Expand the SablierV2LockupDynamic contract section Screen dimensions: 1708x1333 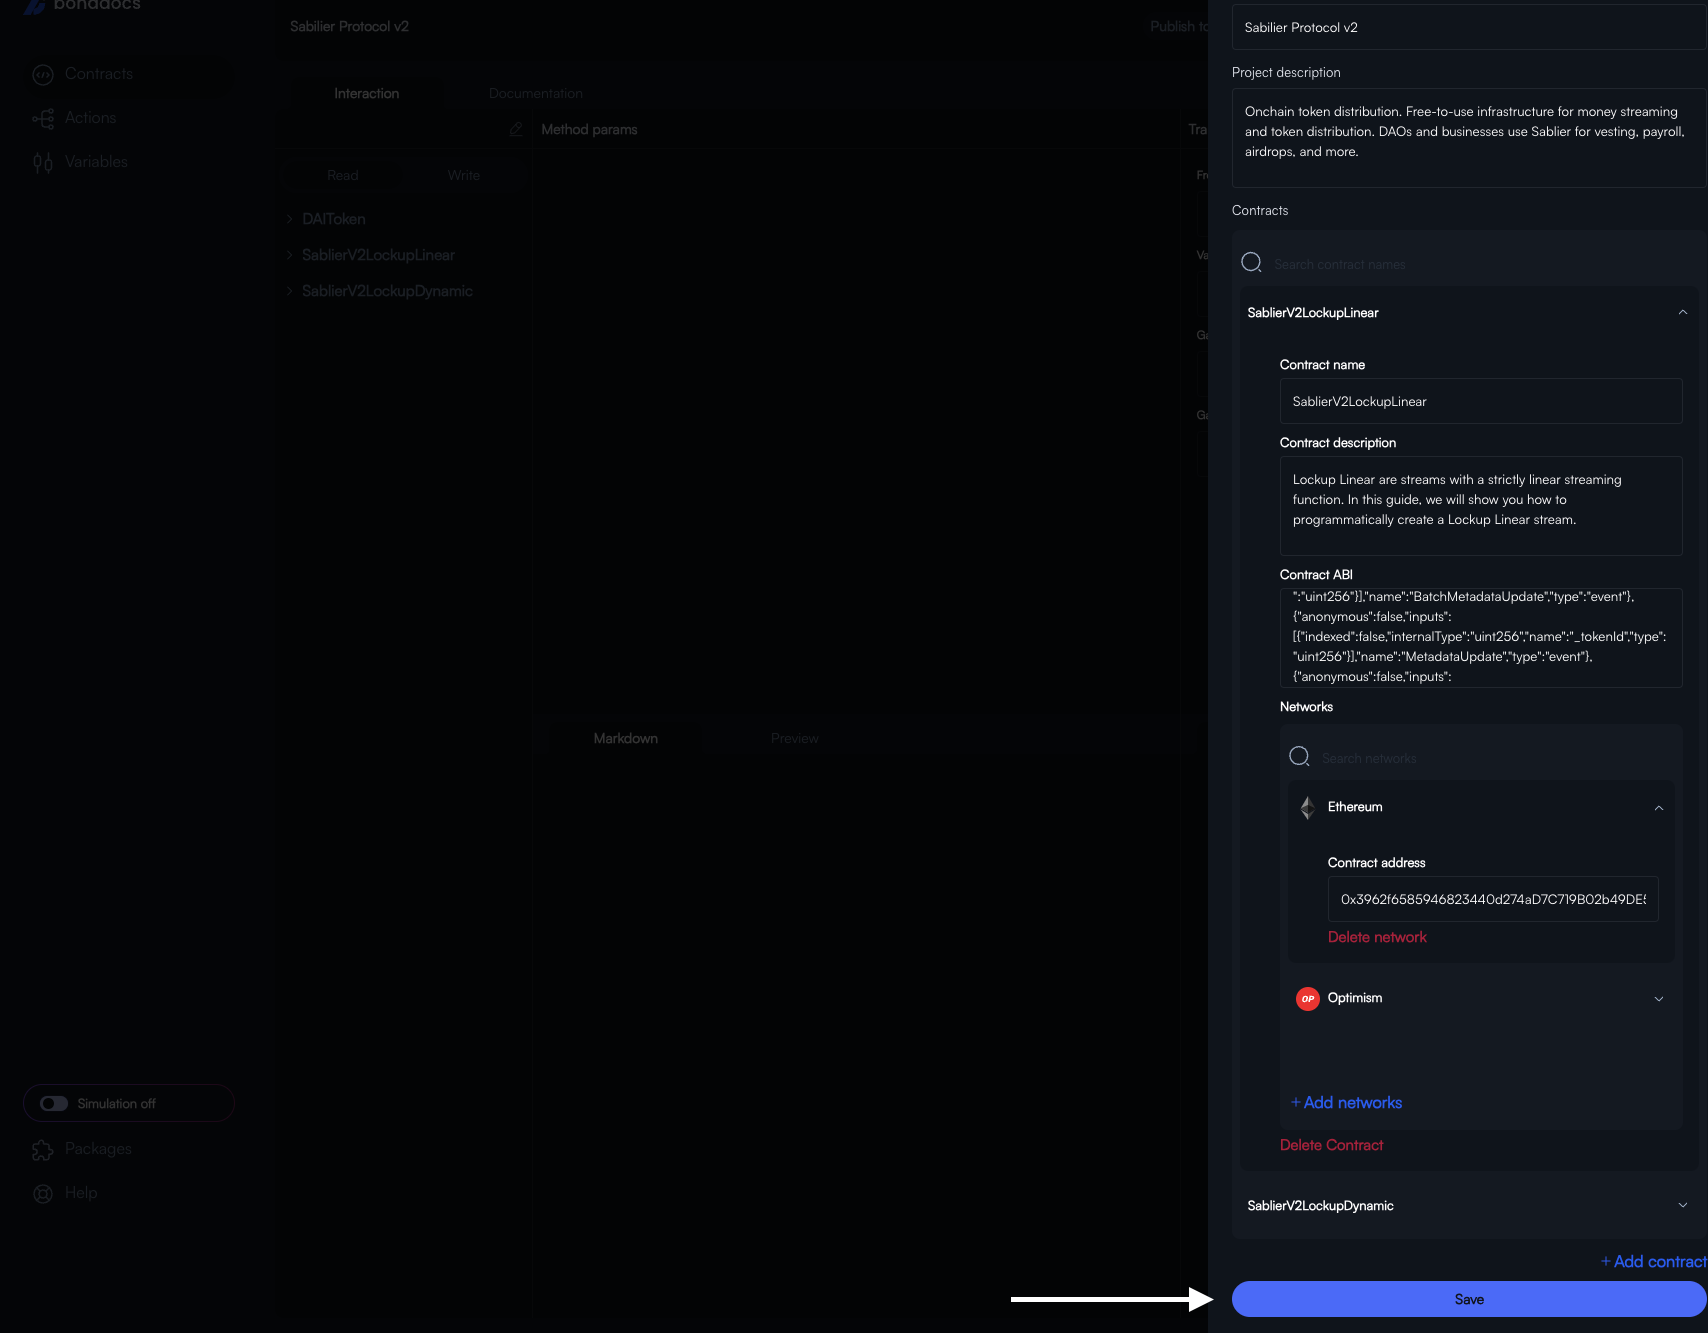1683,1206
